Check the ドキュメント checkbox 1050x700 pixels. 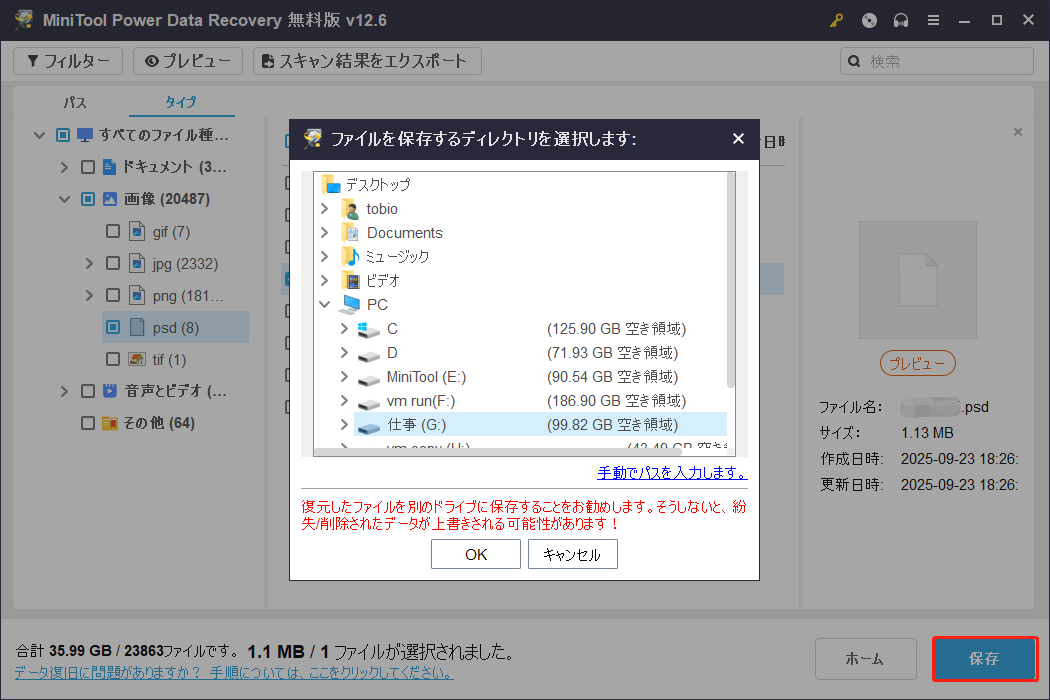click(88, 166)
